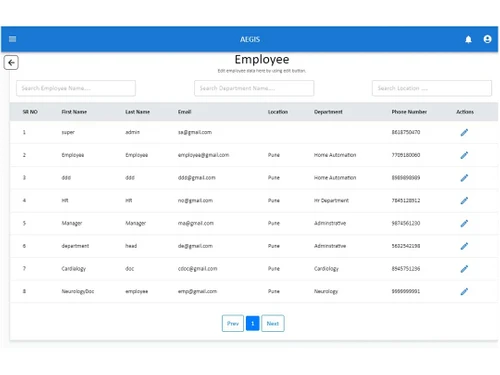Image resolution: width=500 pixels, height=375 pixels.
Task: Edit the employee@gmail.com row with the pencil
Action: [x=464, y=155]
